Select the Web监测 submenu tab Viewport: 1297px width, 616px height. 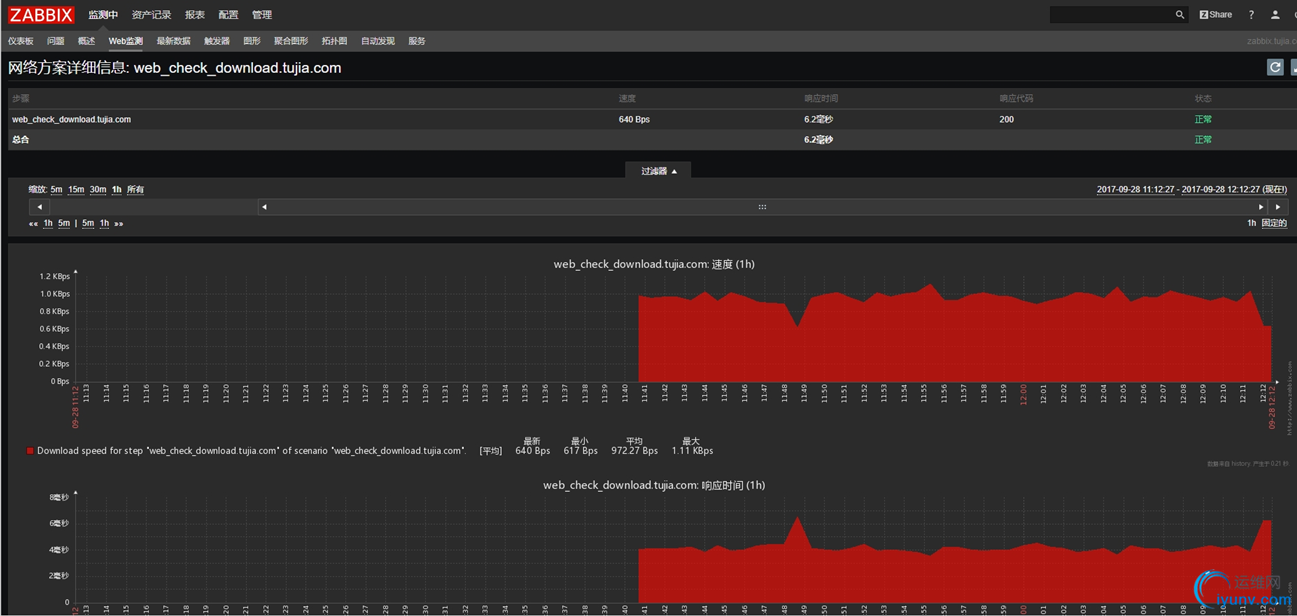(x=126, y=41)
